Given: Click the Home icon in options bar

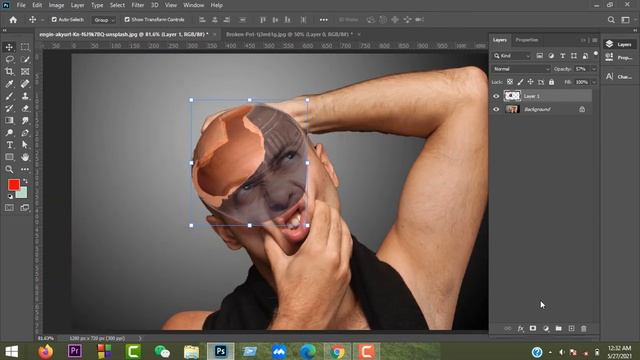Looking at the screenshot, I should coord(13,20).
